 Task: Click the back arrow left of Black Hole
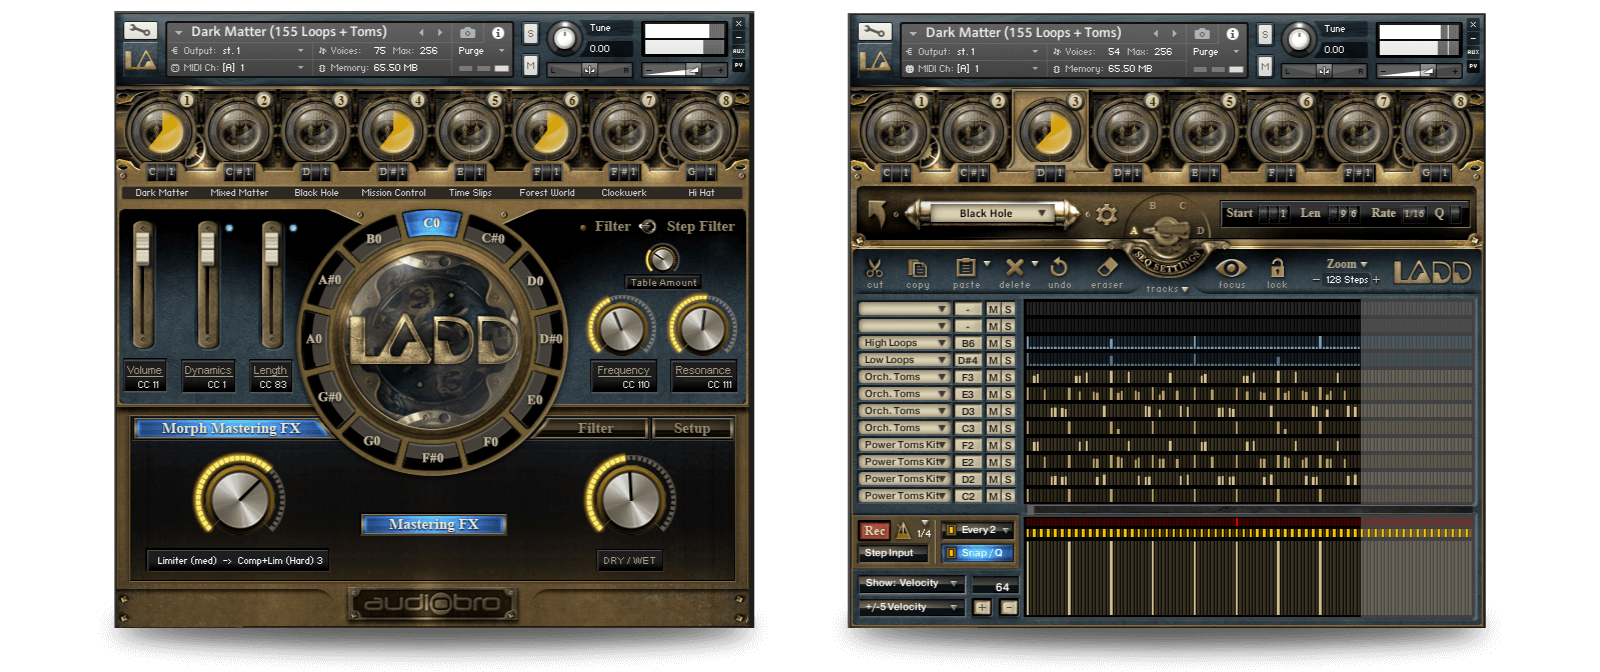877,213
